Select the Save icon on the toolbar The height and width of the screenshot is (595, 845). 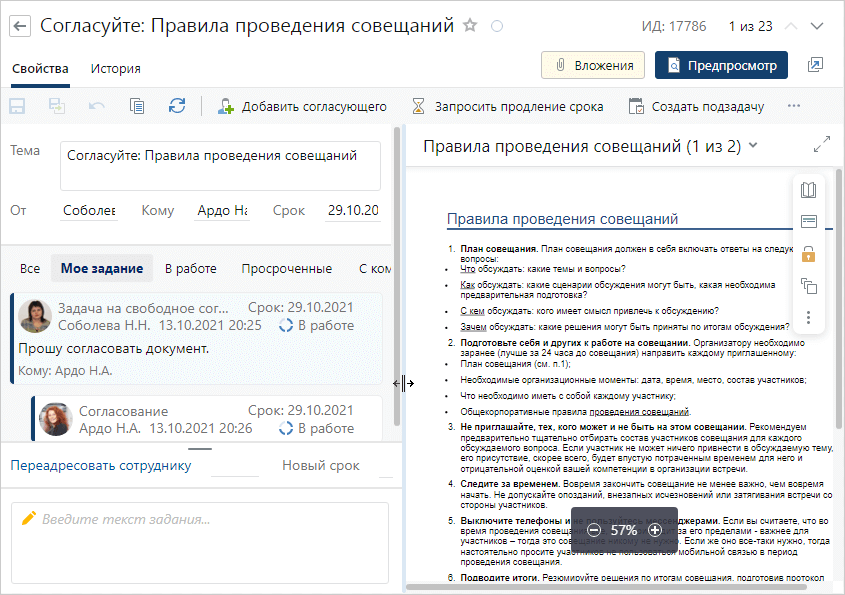click(x=16, y=105)
